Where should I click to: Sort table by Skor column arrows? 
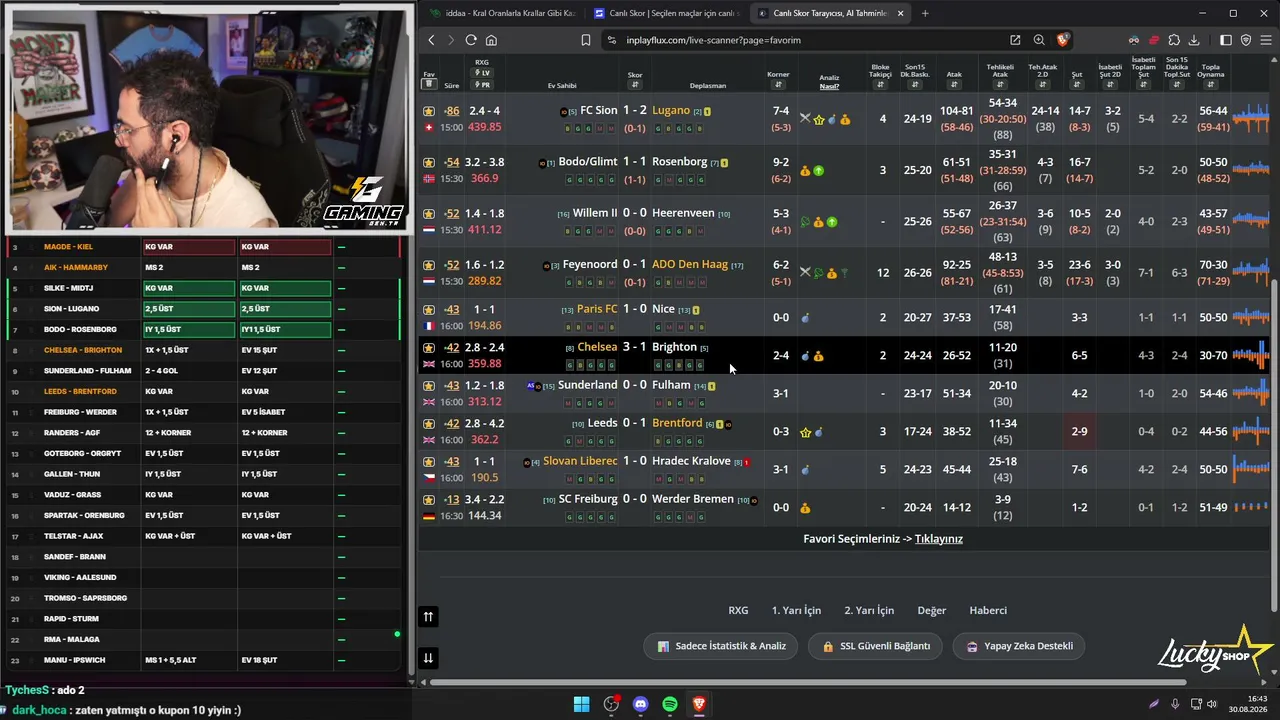point(635,85)
